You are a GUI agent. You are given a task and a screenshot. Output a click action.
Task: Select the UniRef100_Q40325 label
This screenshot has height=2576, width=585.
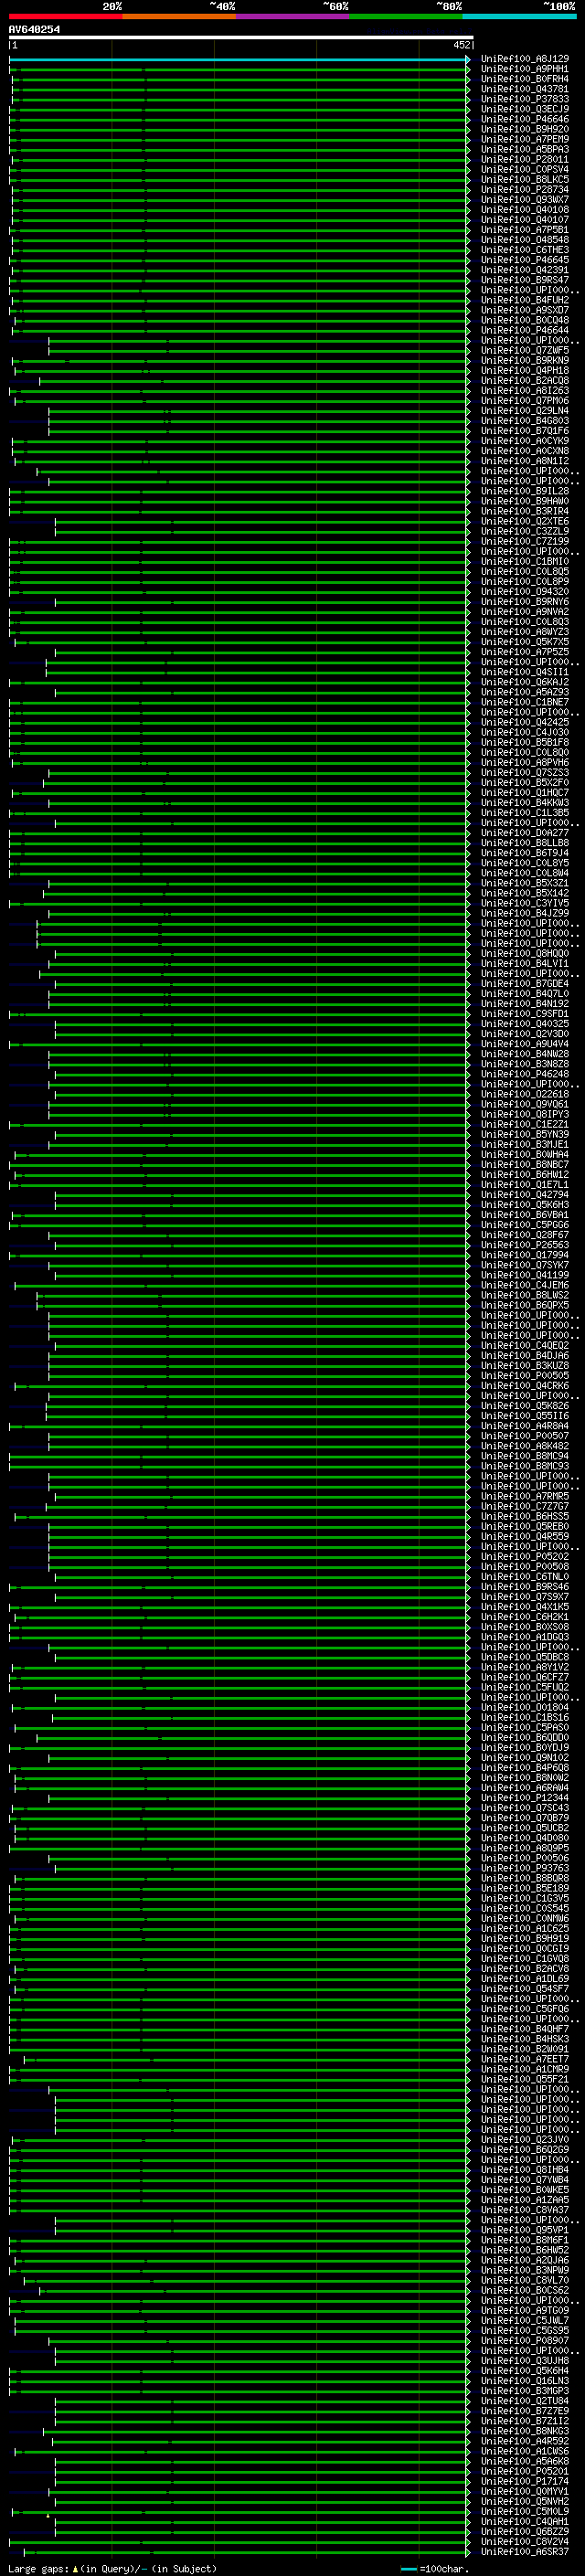pyautogui.click(x=524, y=1023)
